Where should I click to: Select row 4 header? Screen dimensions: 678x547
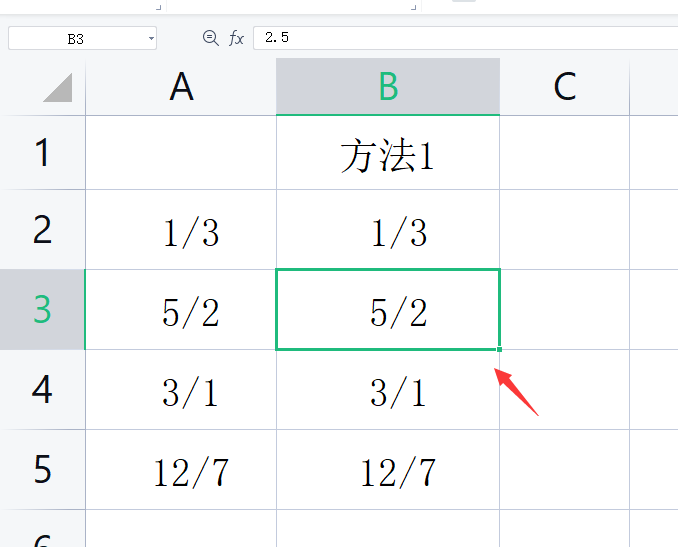click(x=42, y=389)
